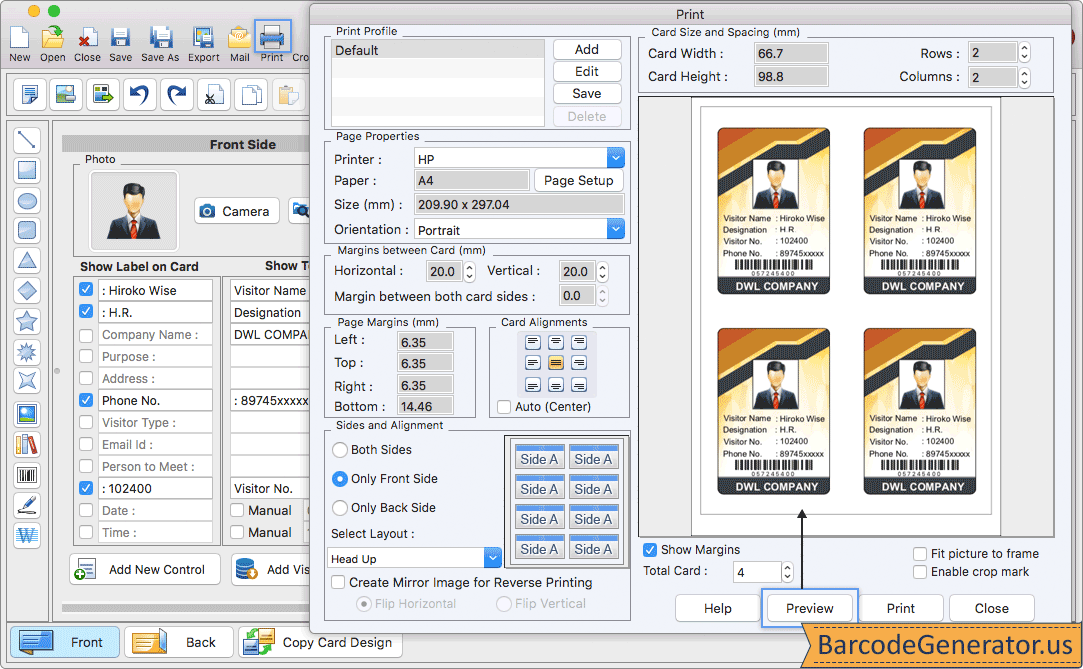Switch to the Front tab
The width and height of the screenshot is (1083, 669).
click(64, 642)
